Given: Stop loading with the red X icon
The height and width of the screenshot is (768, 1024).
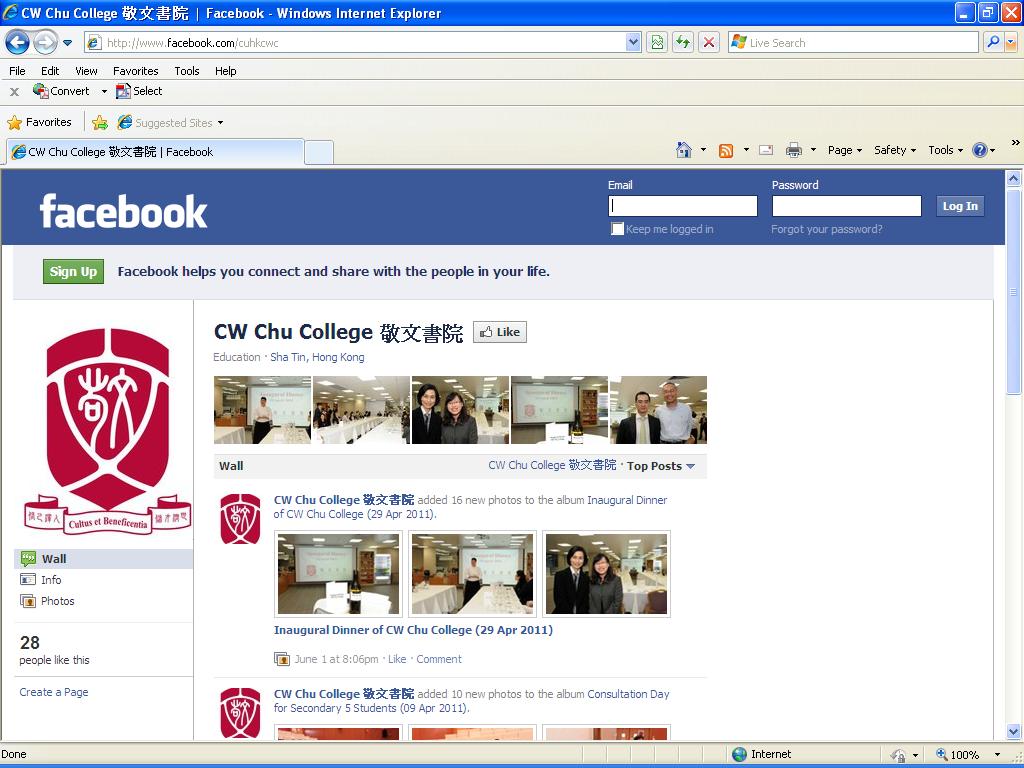Looking at the screenshot, I should click(709, 43).
